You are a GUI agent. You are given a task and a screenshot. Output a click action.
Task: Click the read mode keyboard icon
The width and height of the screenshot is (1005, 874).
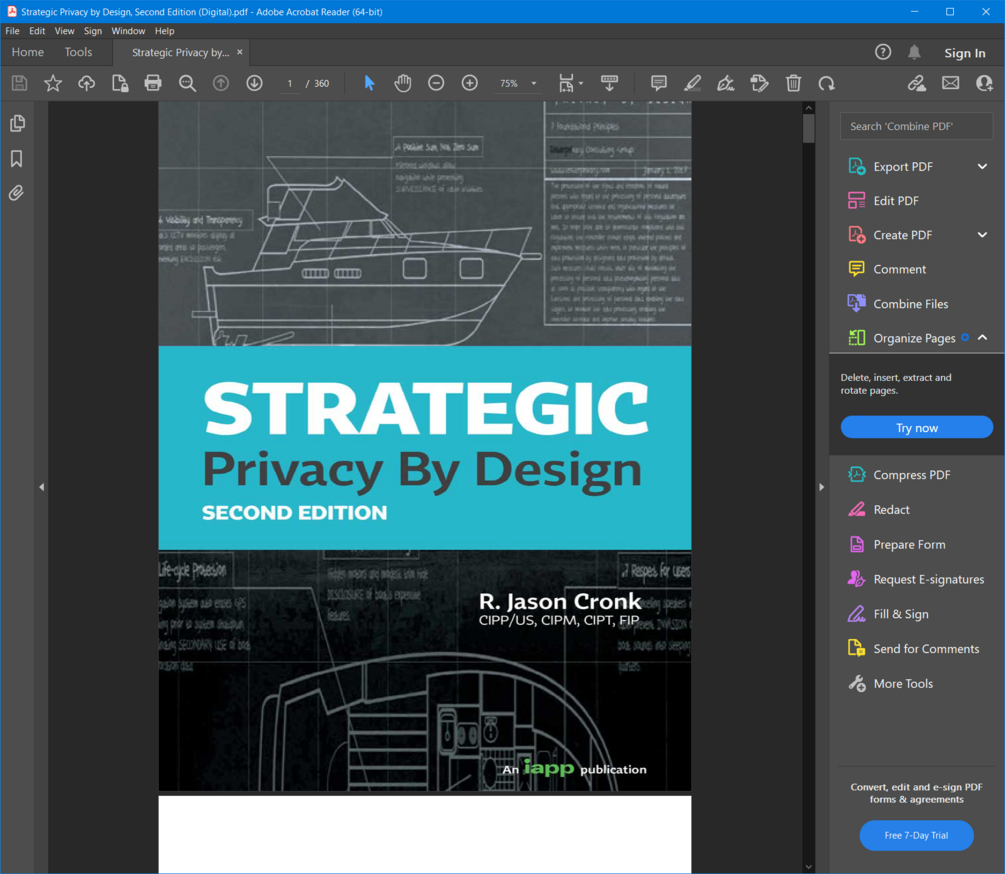tap(610, 83)
